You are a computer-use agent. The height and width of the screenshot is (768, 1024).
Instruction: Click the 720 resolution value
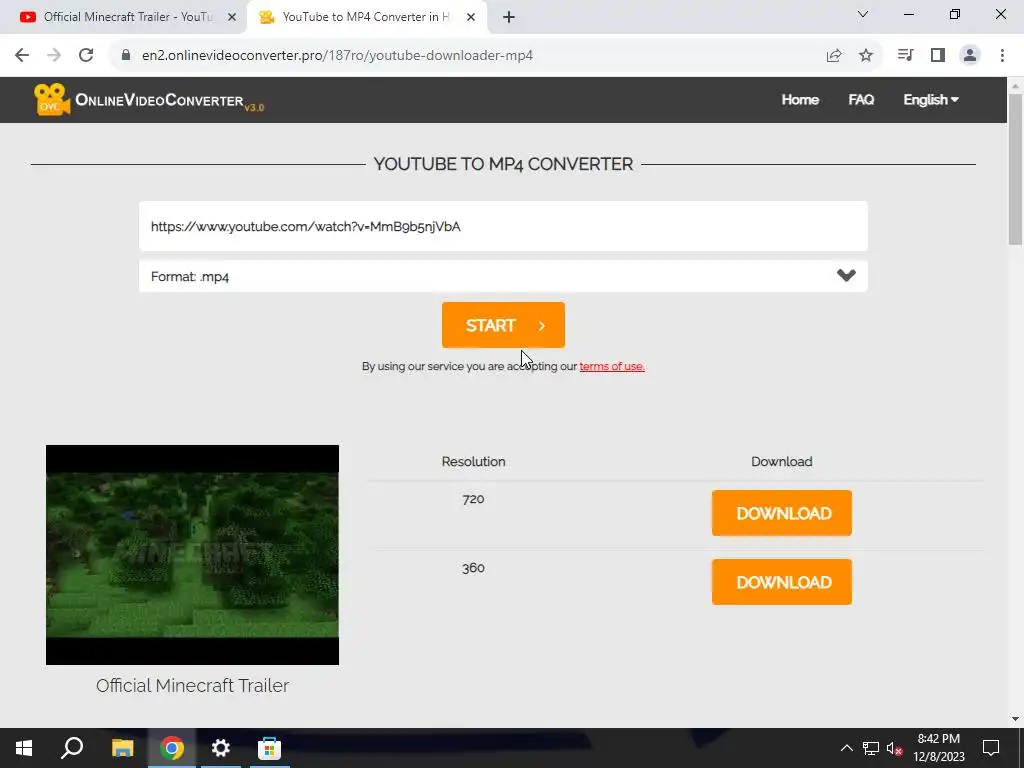(x=473, y=500)
